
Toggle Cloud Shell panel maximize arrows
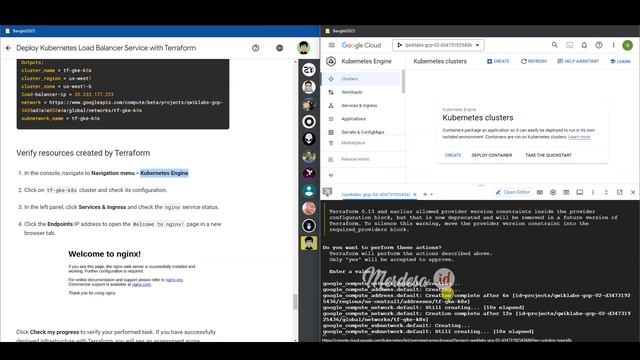(606, 192)
